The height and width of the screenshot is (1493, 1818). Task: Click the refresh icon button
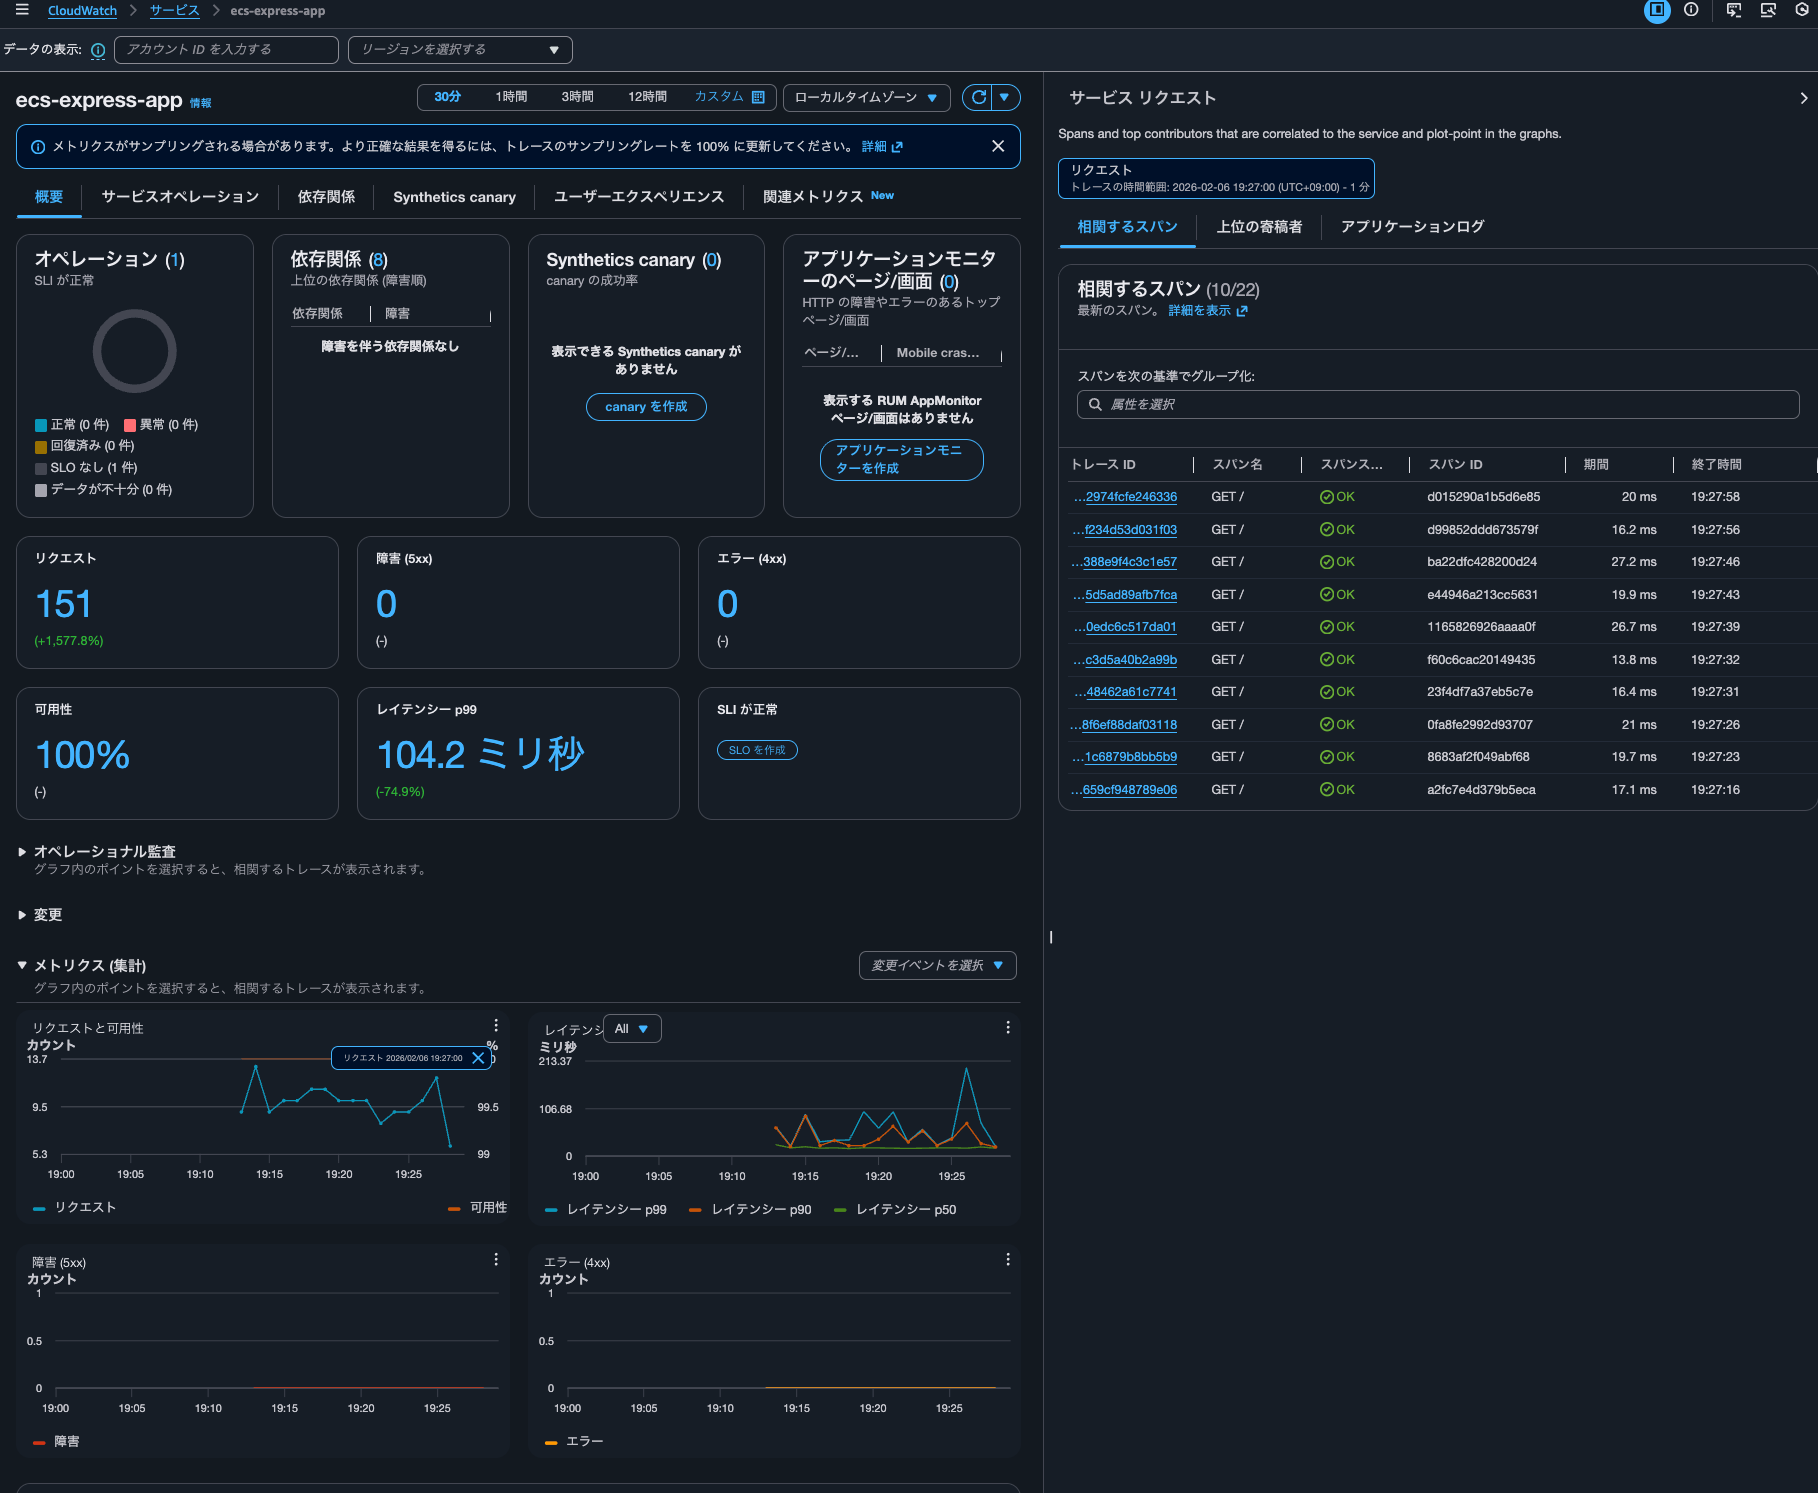click(x=978, y=97)
